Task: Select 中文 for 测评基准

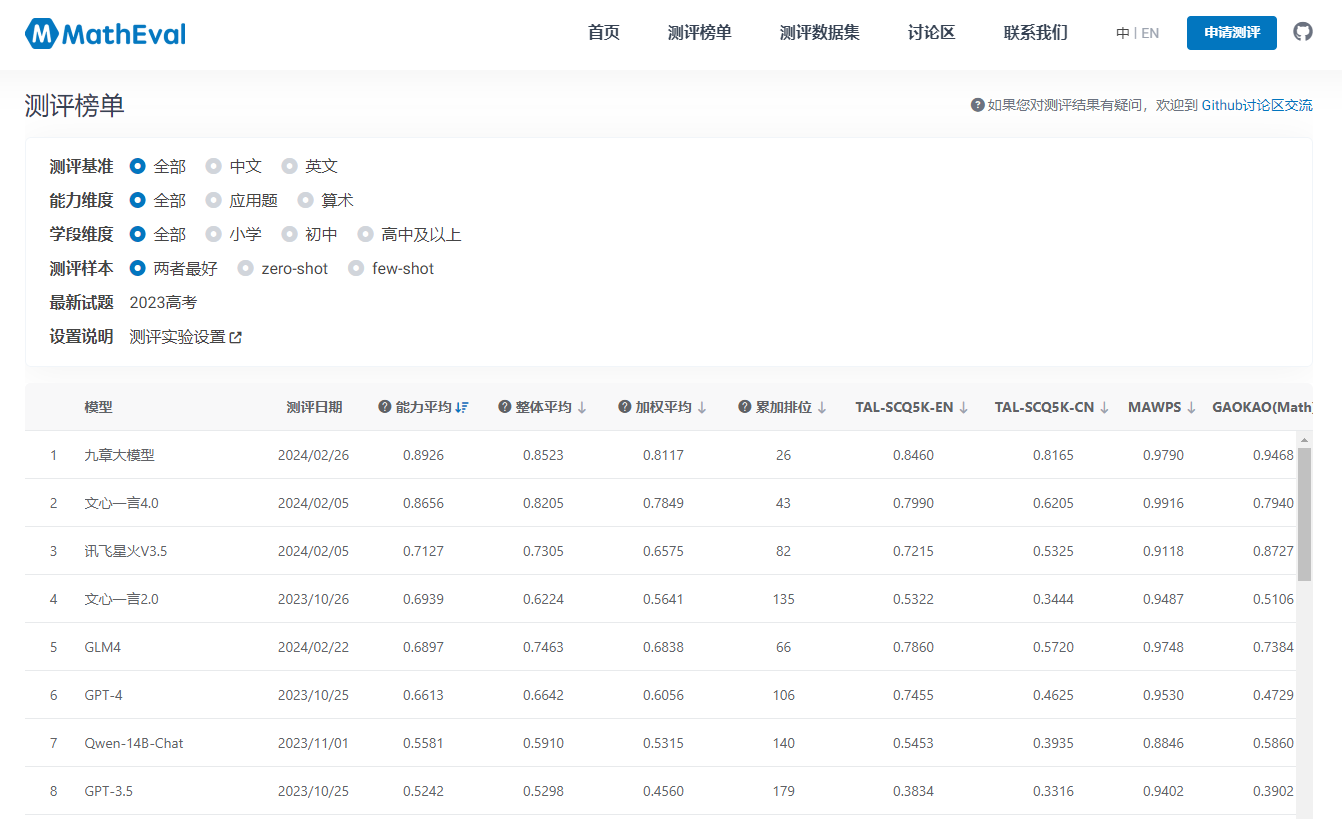Action: 214,166
